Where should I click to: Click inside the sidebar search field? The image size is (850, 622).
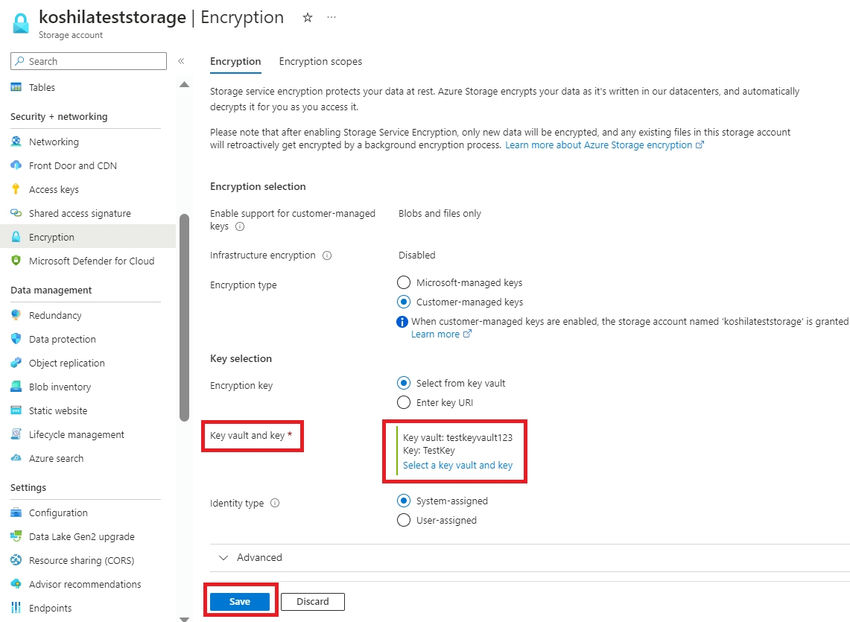click(87, 61)
